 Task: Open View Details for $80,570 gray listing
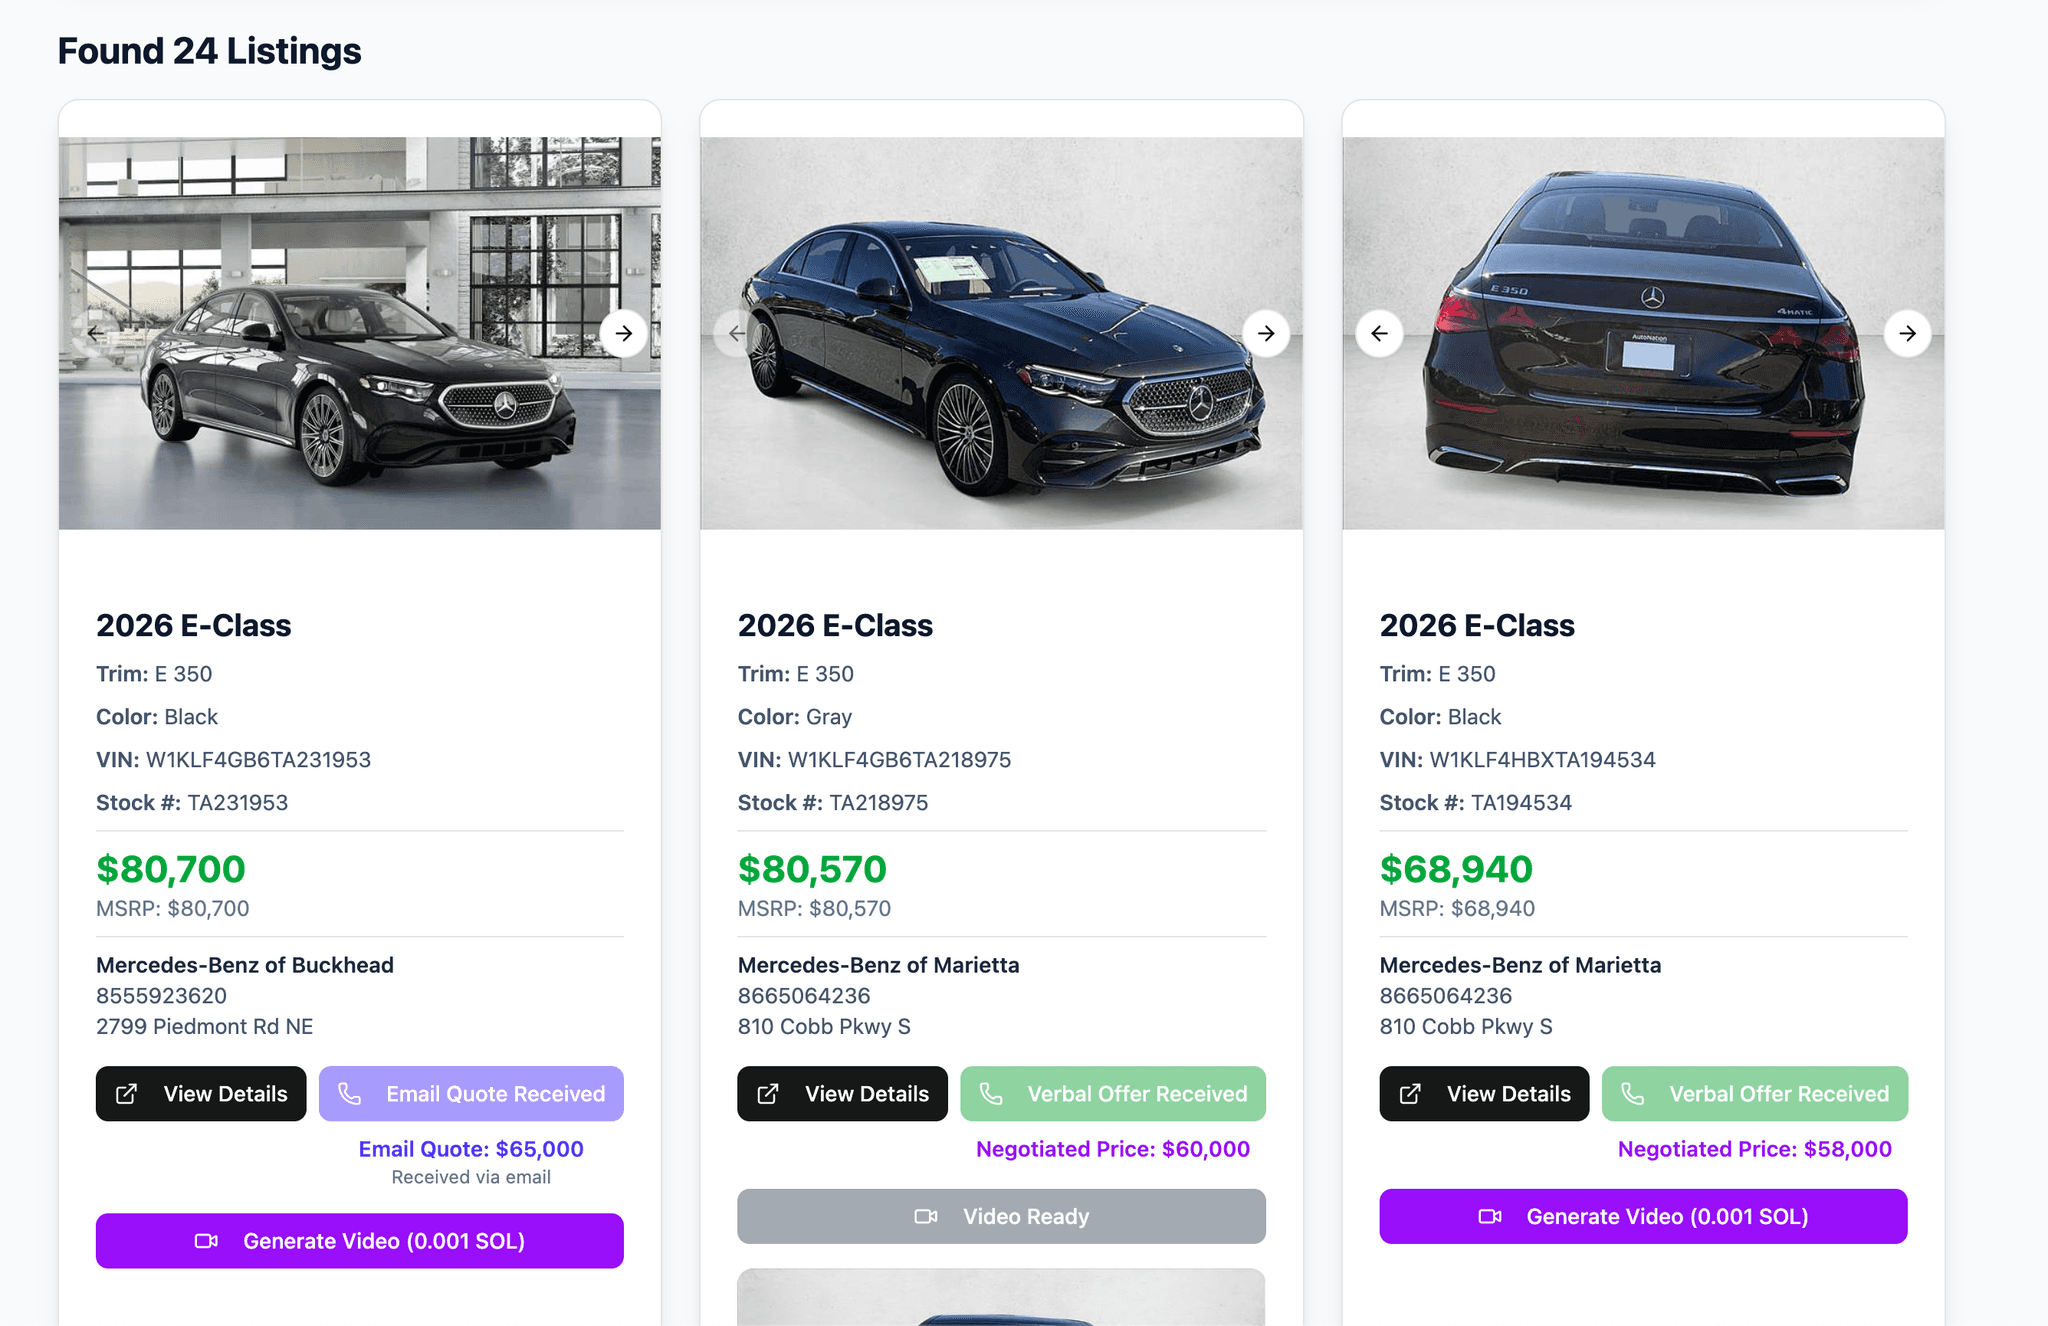coord(842,1094)
